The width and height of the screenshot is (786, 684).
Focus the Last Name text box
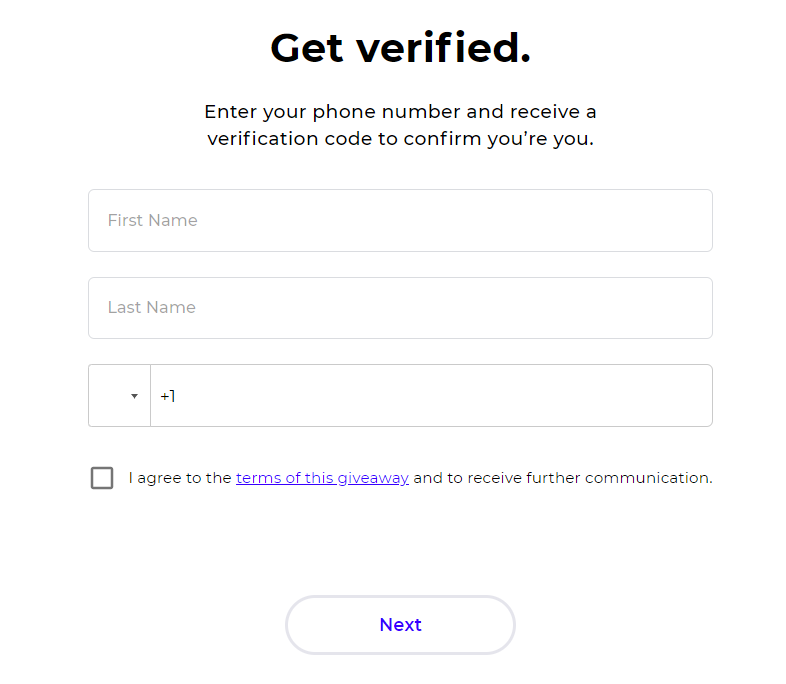click(x=400, y=308)
